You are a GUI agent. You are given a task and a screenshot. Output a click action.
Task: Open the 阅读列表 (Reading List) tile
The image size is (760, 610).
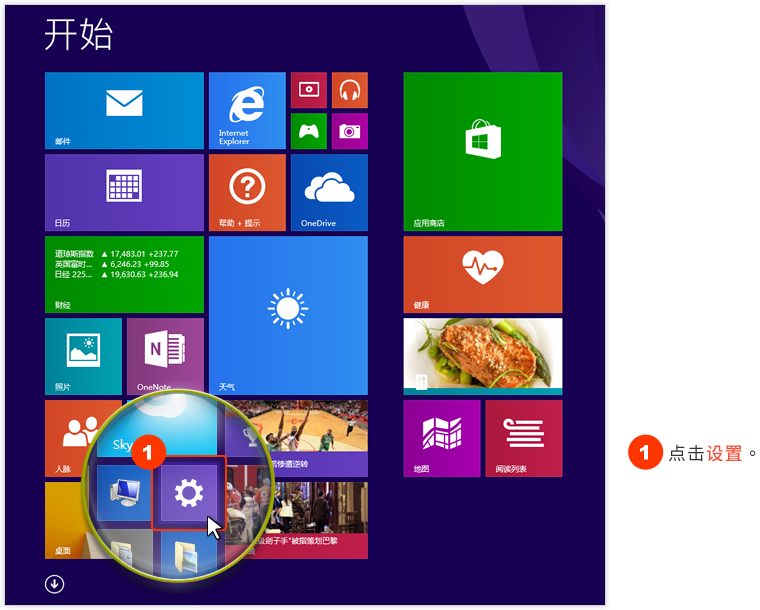point(523,438)
